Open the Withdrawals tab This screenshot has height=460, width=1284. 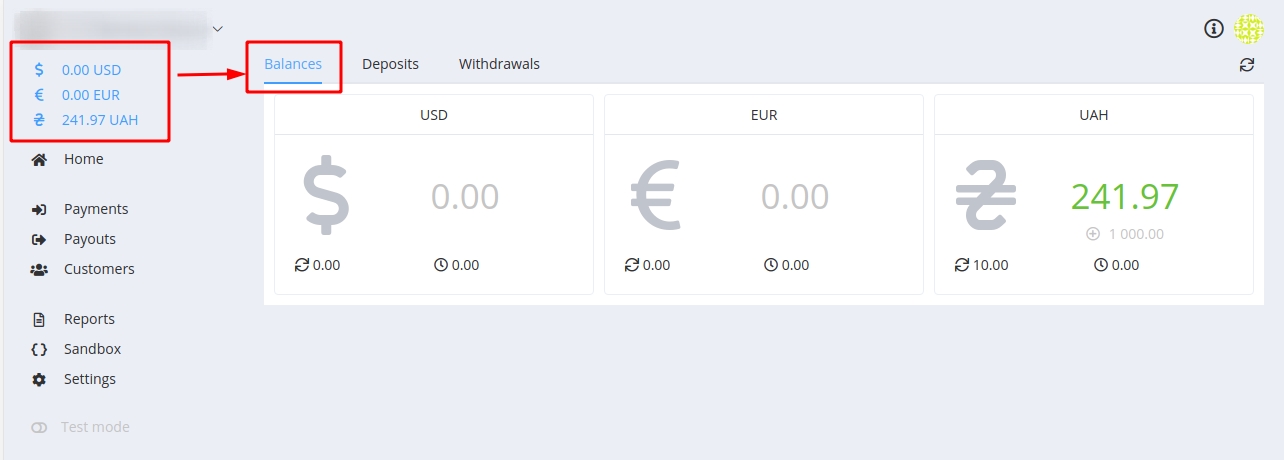(x=499, y=64)
